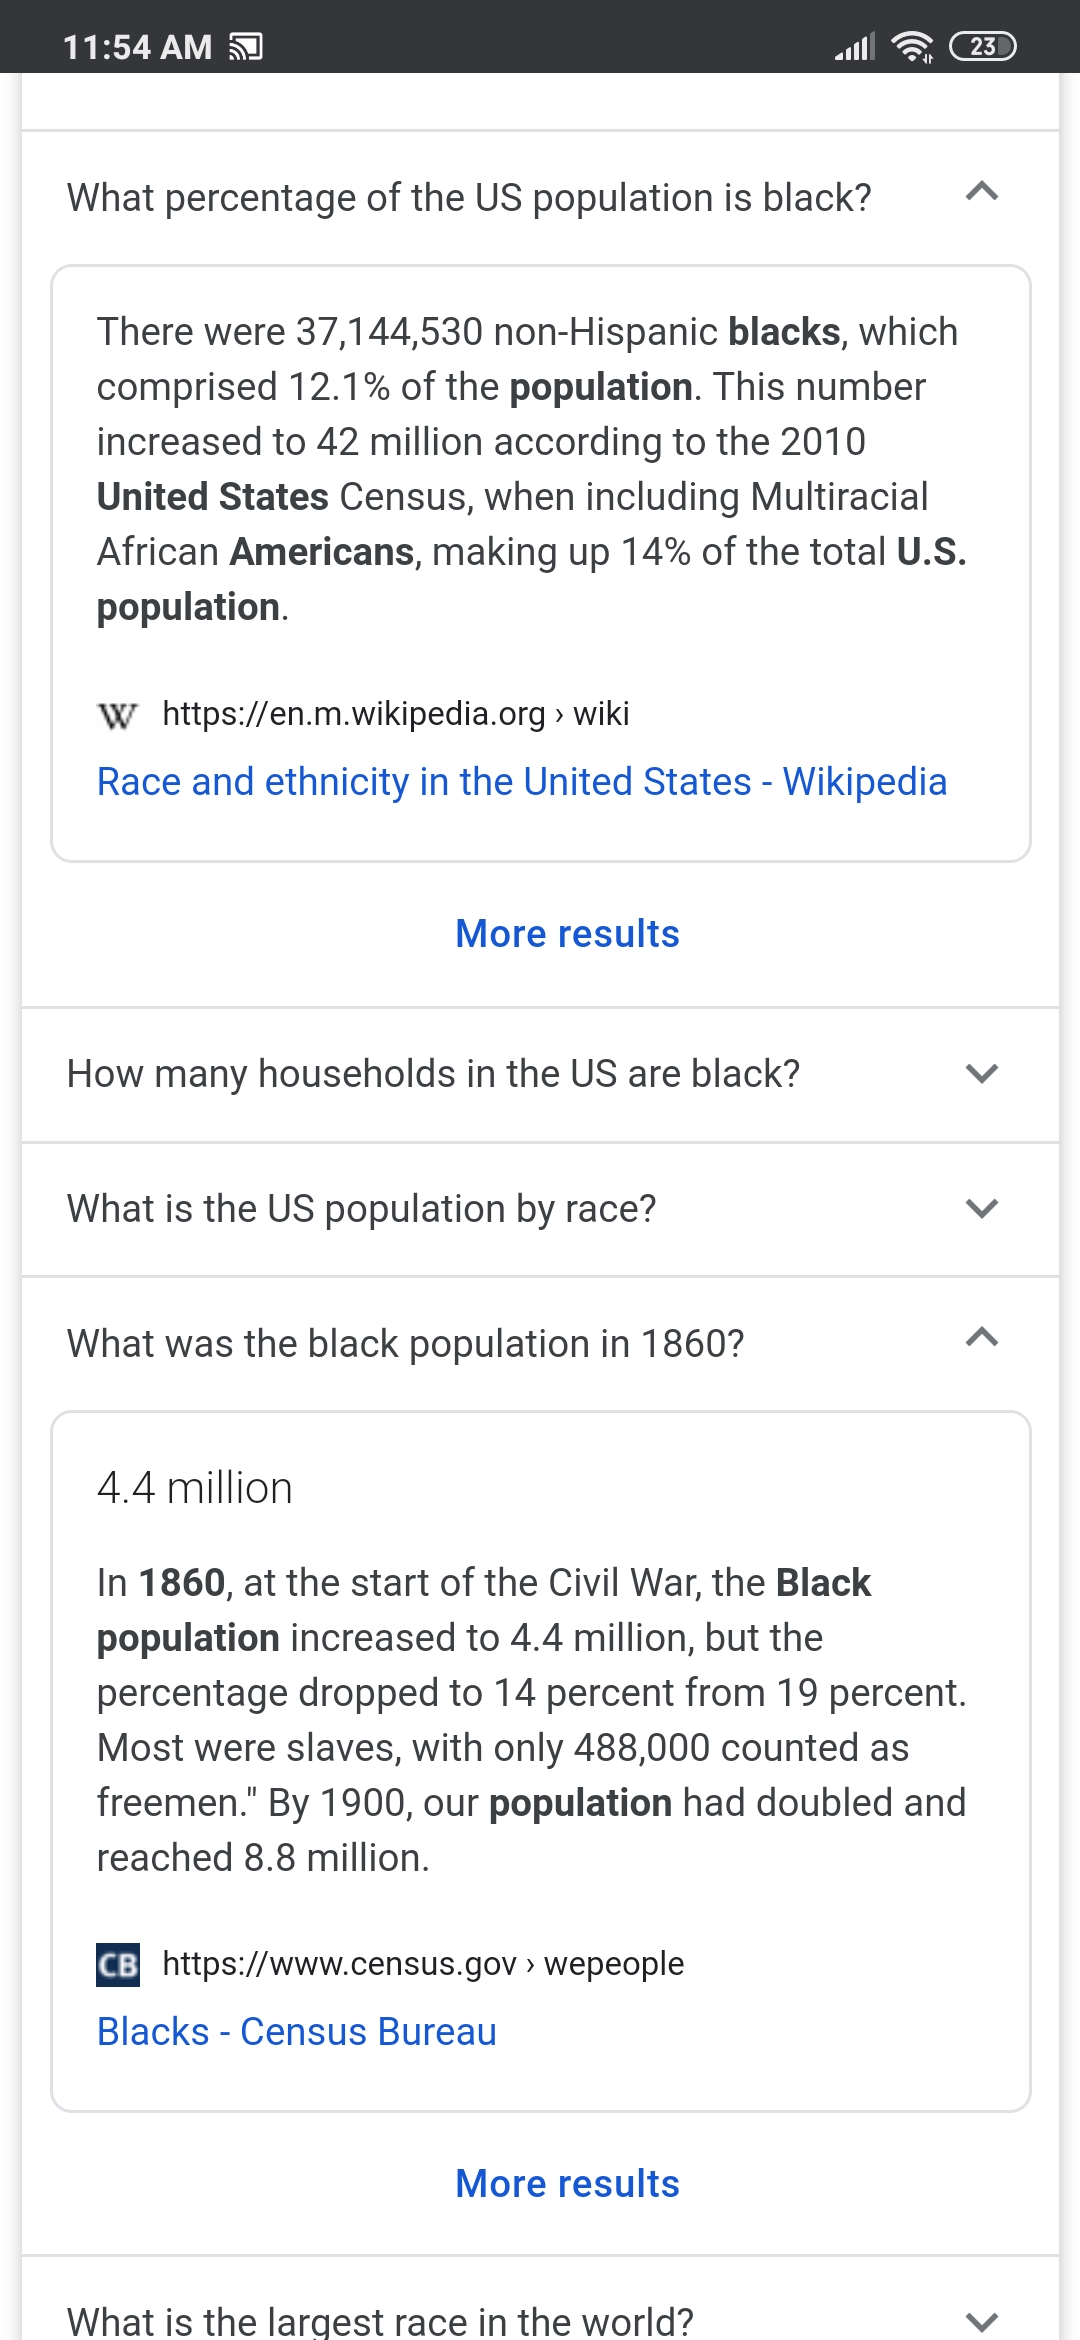Viewport: 1080px width, 2340px height.
Task: Tap the Wikipedia answer snippet text
Action: [530, 469]
